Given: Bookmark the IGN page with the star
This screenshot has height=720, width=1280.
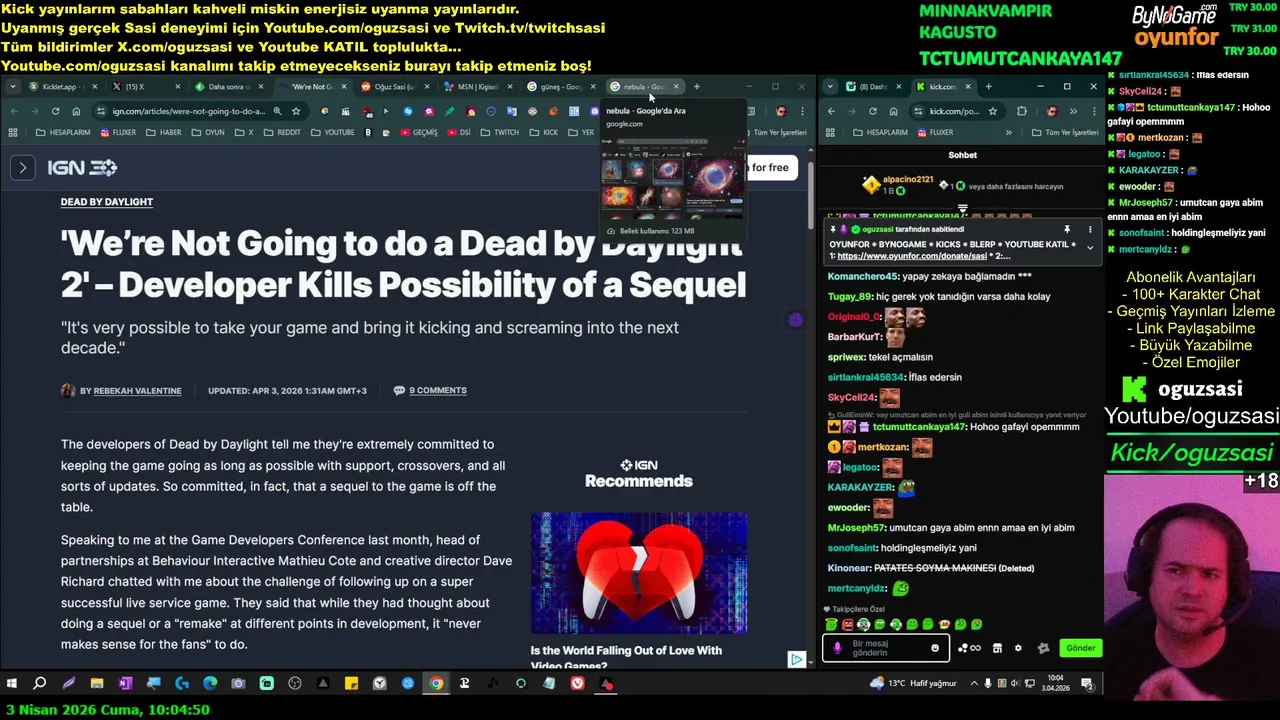Looking at the screenshot, I should [296, 111].
